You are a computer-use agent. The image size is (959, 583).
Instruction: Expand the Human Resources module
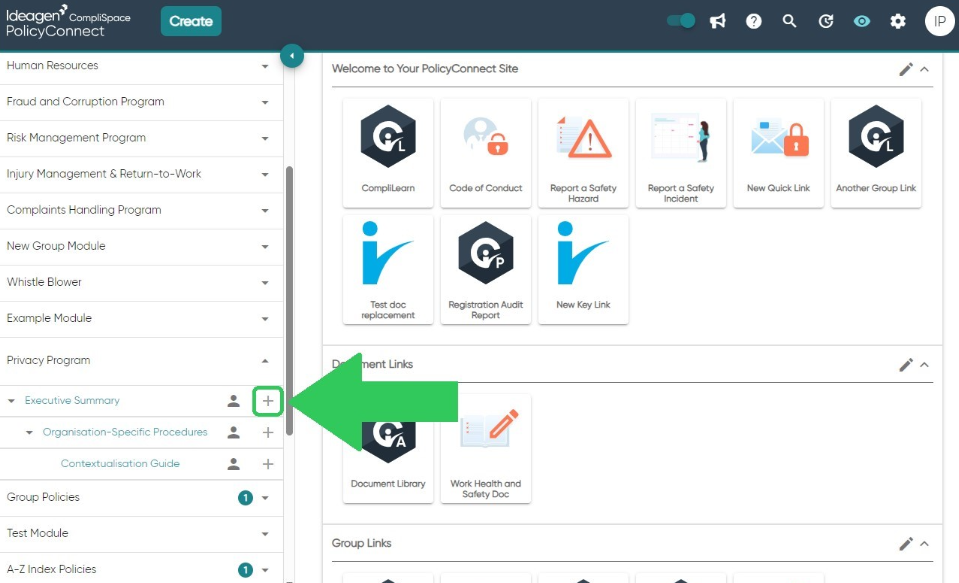tap(141, 66)
